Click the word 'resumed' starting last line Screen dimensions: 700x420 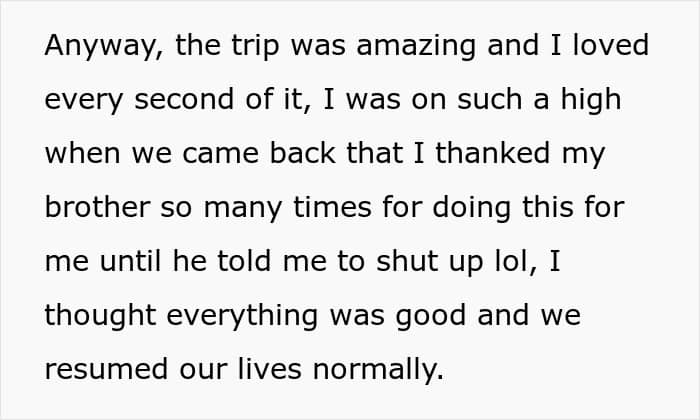pos(107,370)
